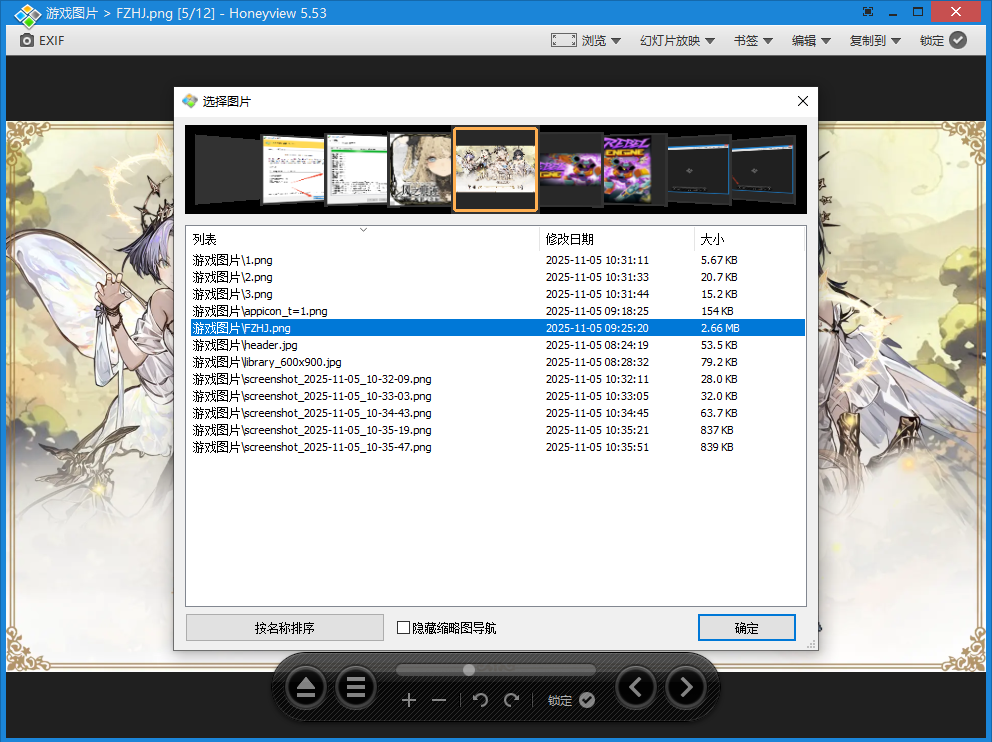
Task: Go to previous image arrow
Action: point(636,687)
